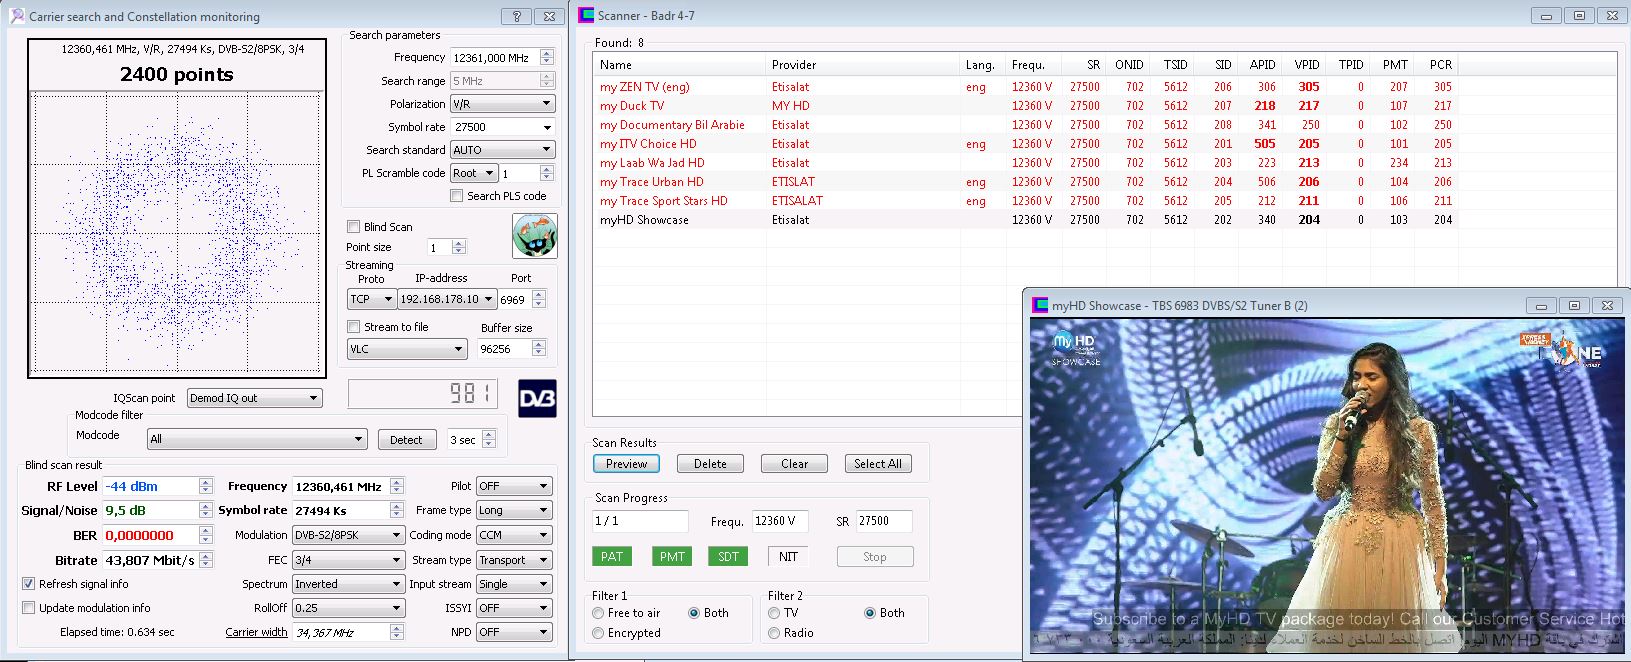Click the myHD Showcase window title icon
This screenshot has width=1631, height=662.
pyautogui.click(x=1040, y=305)
